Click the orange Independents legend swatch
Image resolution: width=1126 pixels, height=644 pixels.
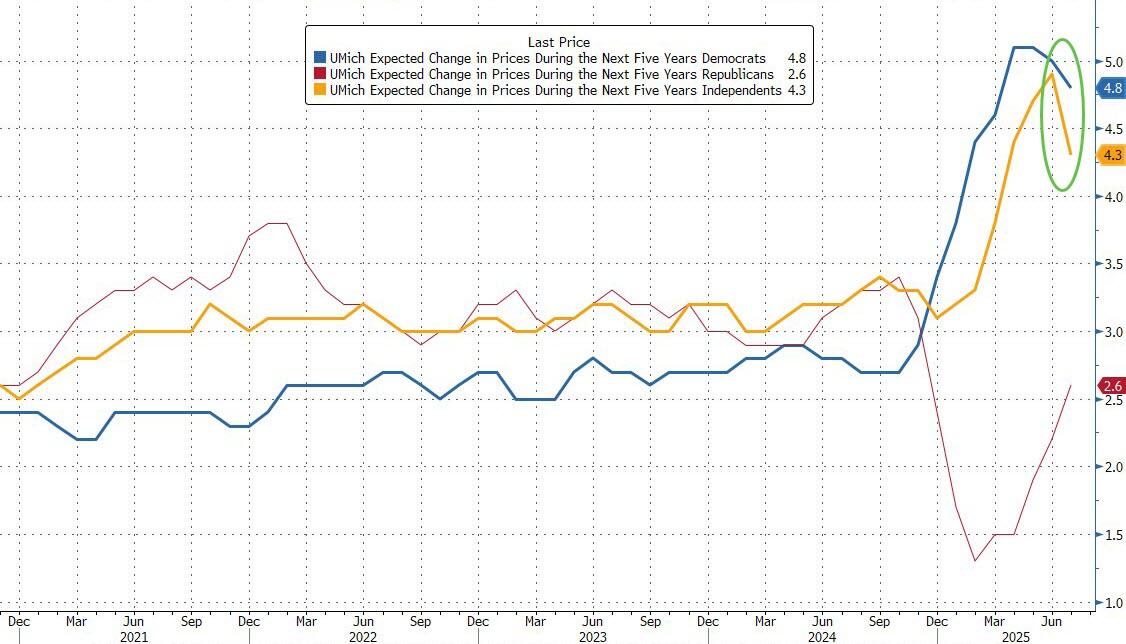coord(320,91)
